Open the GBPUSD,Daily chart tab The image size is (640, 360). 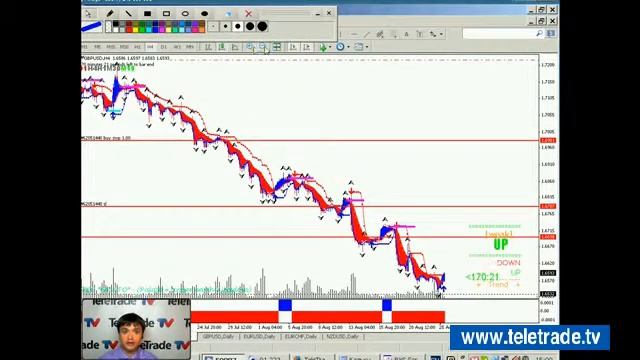[x=218, y=337]
